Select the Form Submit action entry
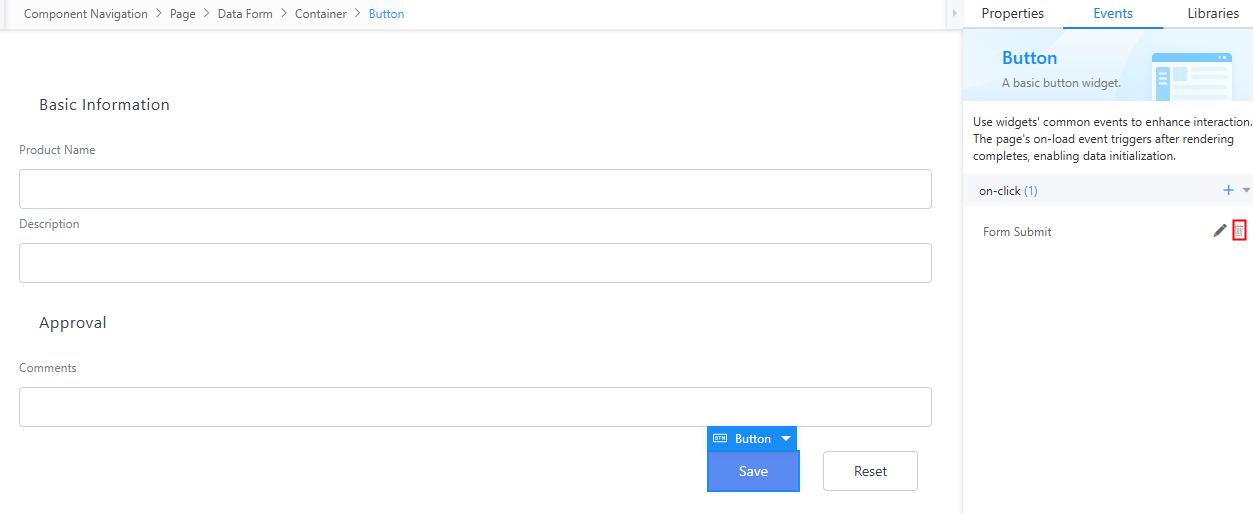The image size is (1253, 514). coord(1017,232)
